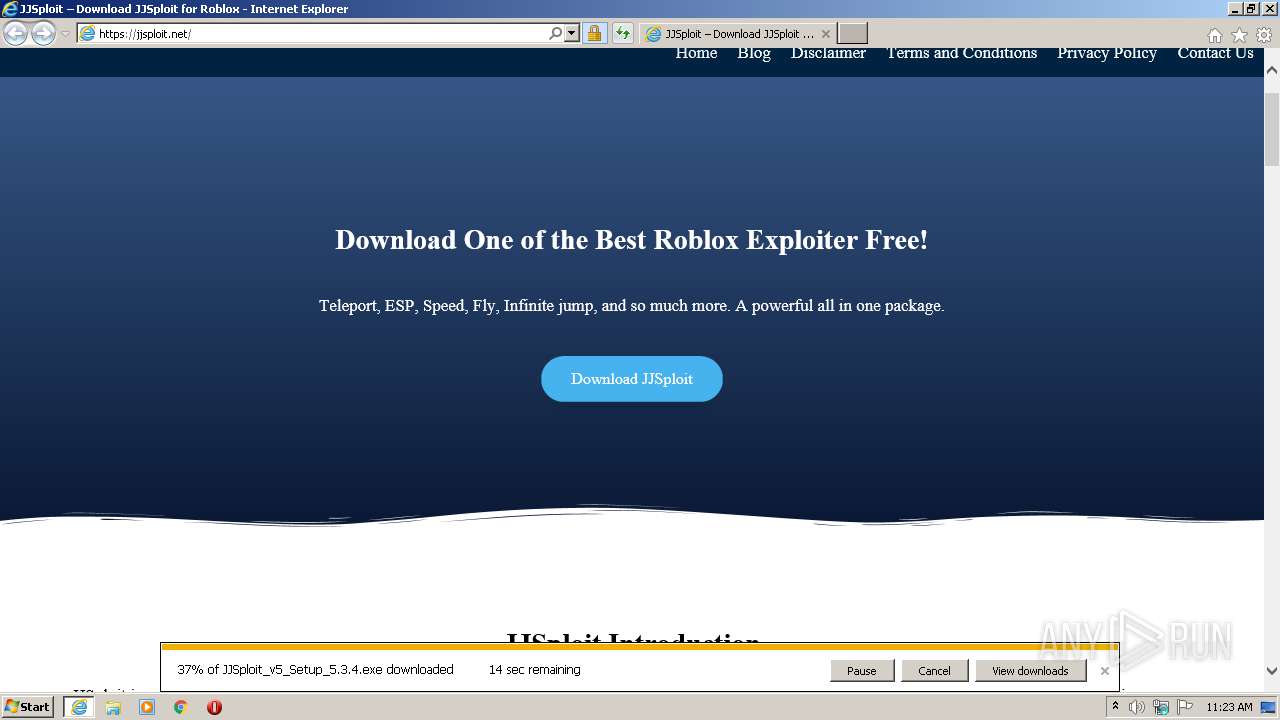The width and height of the screenshot is (1280, 720).
Task: Click the scrollbar up arrow
Action: (x=1272, y=71)
